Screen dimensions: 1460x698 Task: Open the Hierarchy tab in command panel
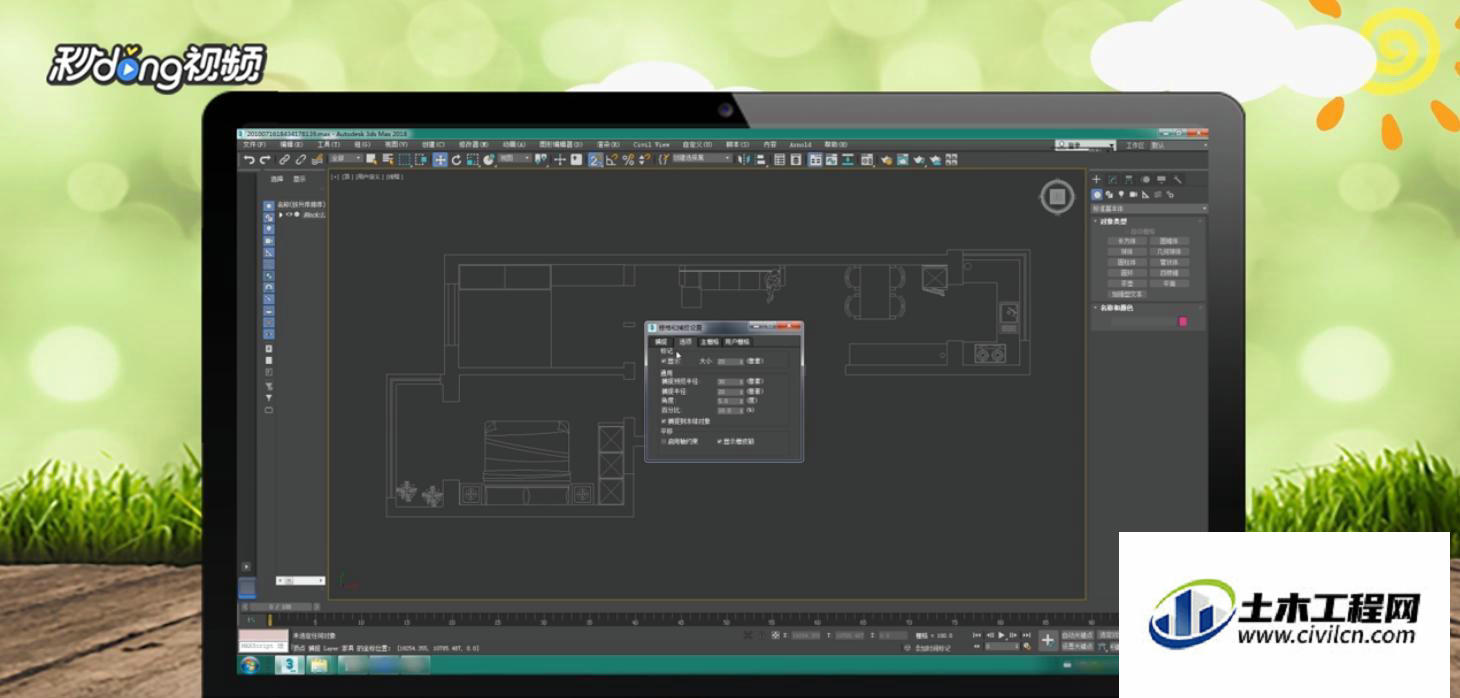(1128, 180)
